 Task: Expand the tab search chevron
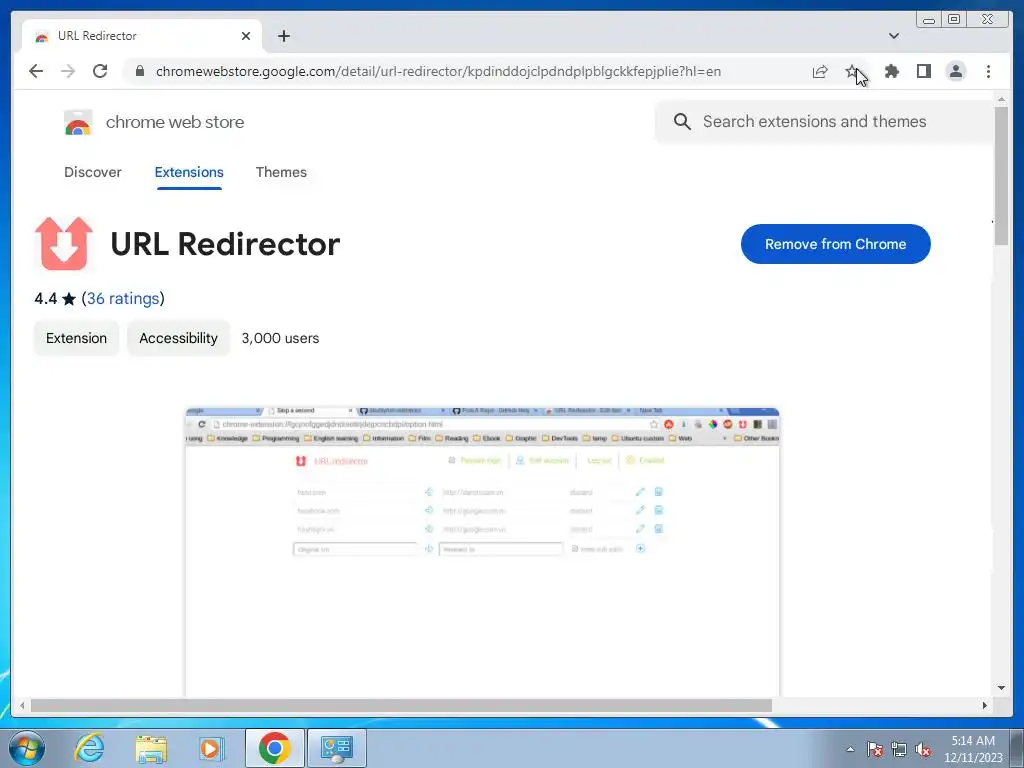(x=894, y=36)
